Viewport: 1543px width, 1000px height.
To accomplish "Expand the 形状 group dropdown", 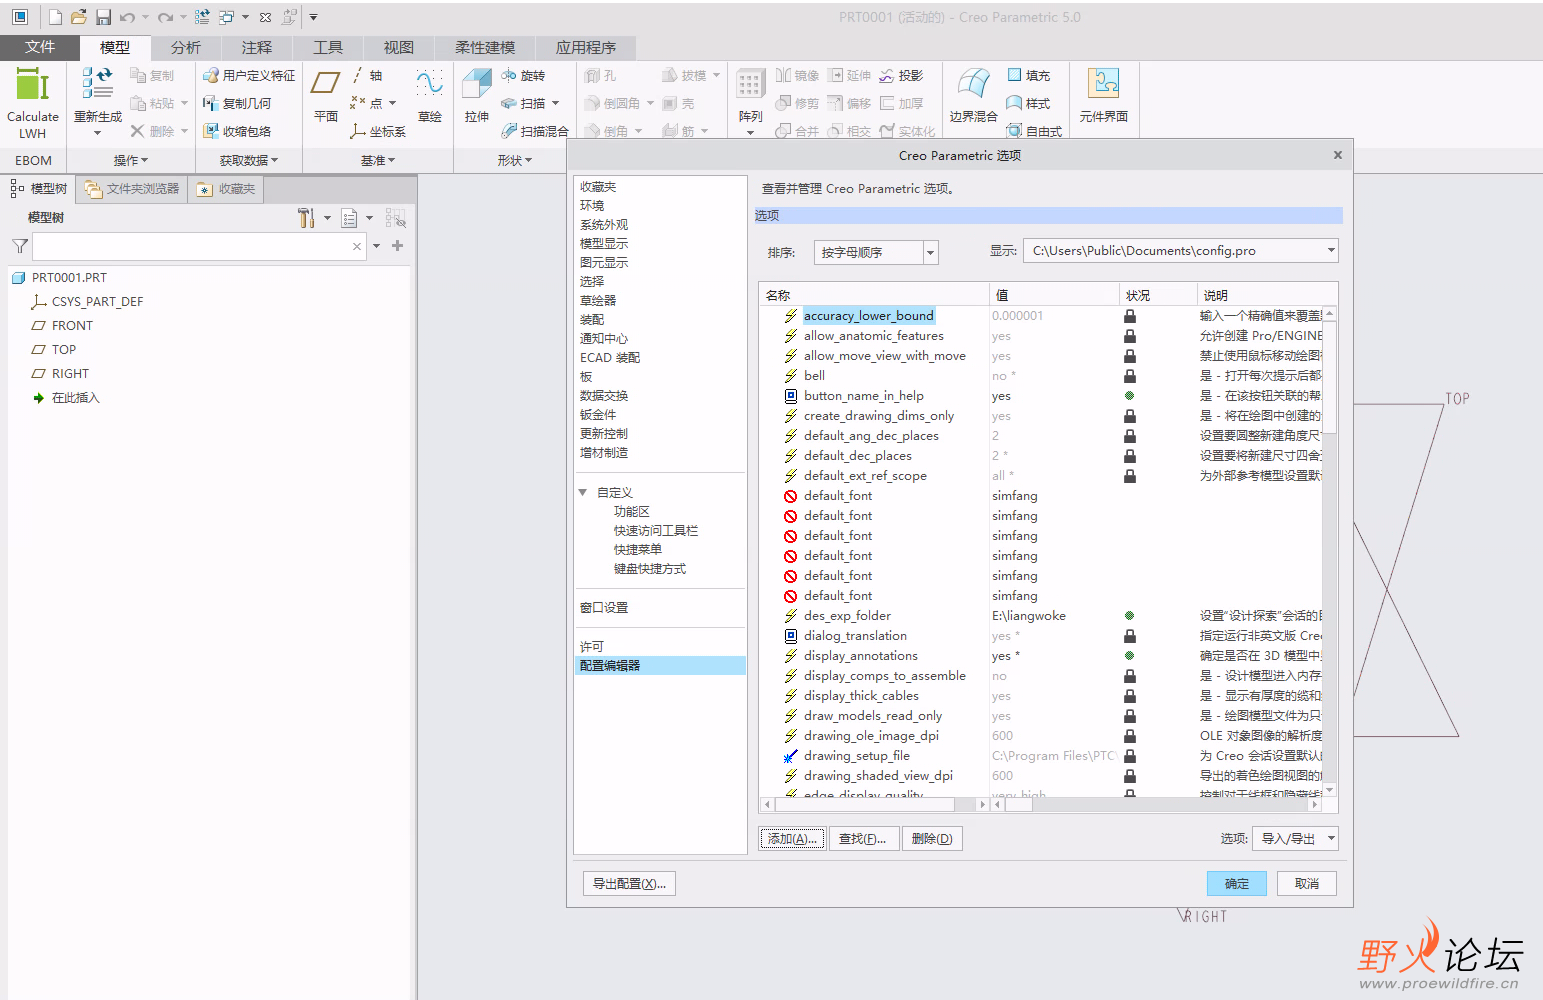I will pyautogui.click(x=515, y=160).
